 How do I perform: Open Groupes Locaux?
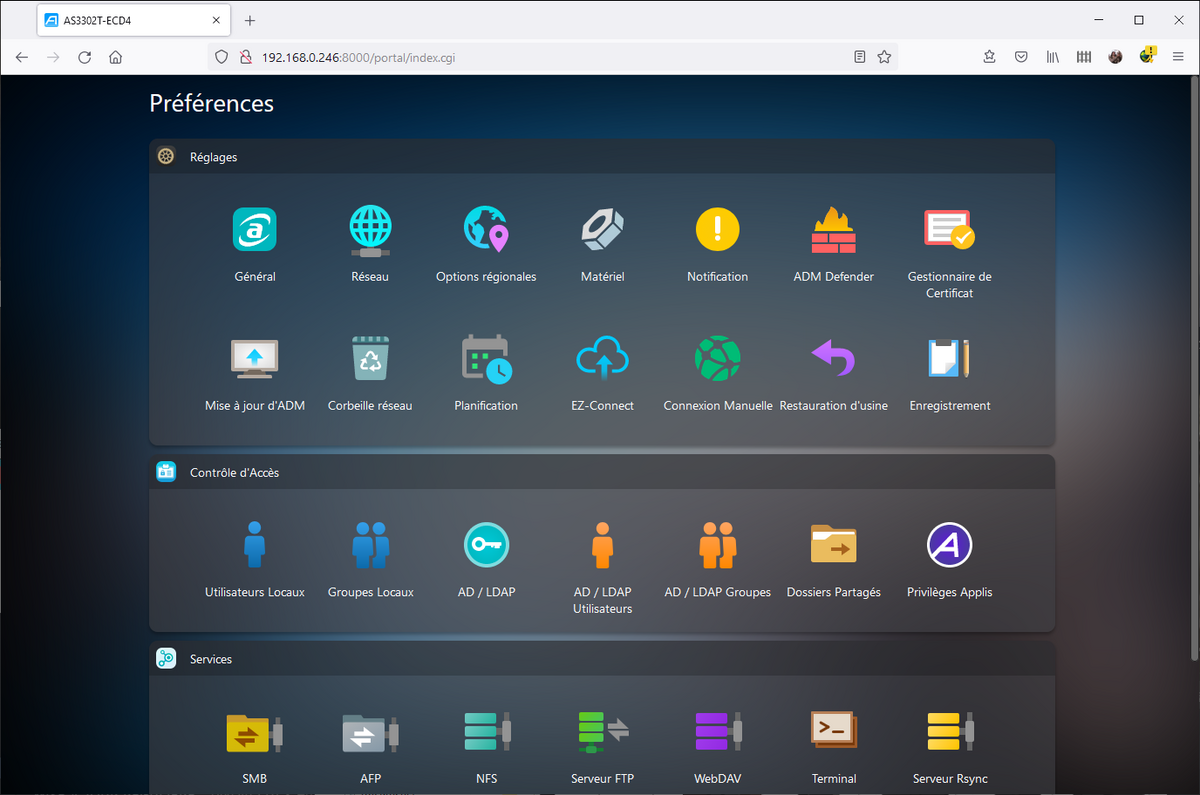coord(370,545)
